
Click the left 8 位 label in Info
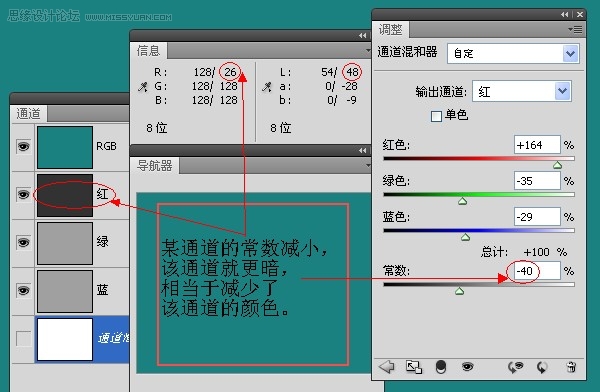tap(157, 127)
